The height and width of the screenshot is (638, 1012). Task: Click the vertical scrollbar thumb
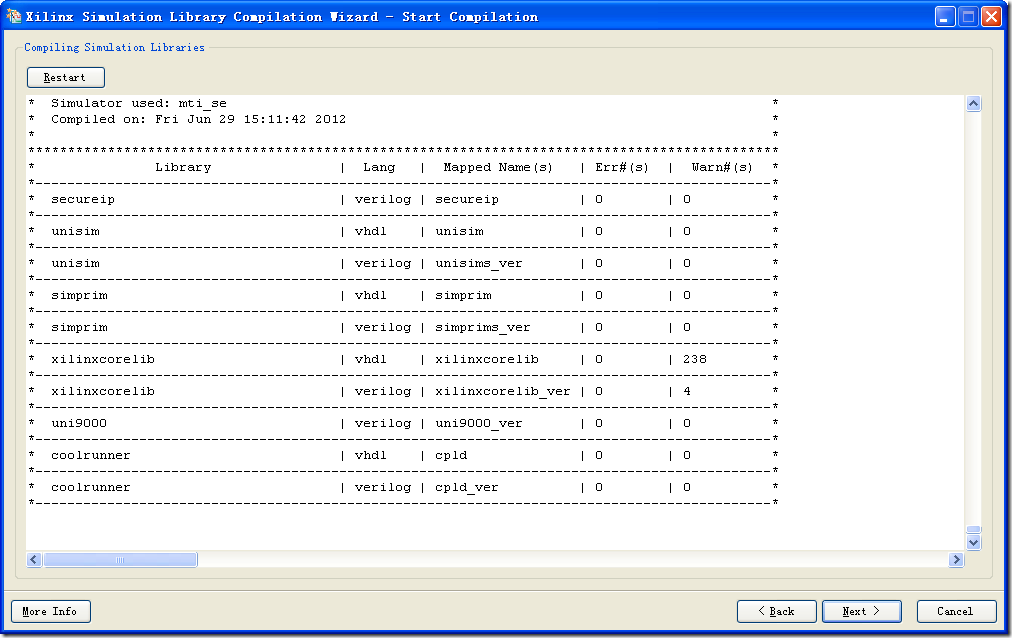pos(973,529)
